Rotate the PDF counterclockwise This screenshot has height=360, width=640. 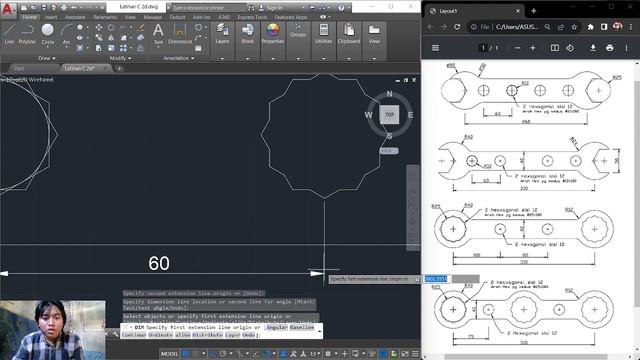570,48
